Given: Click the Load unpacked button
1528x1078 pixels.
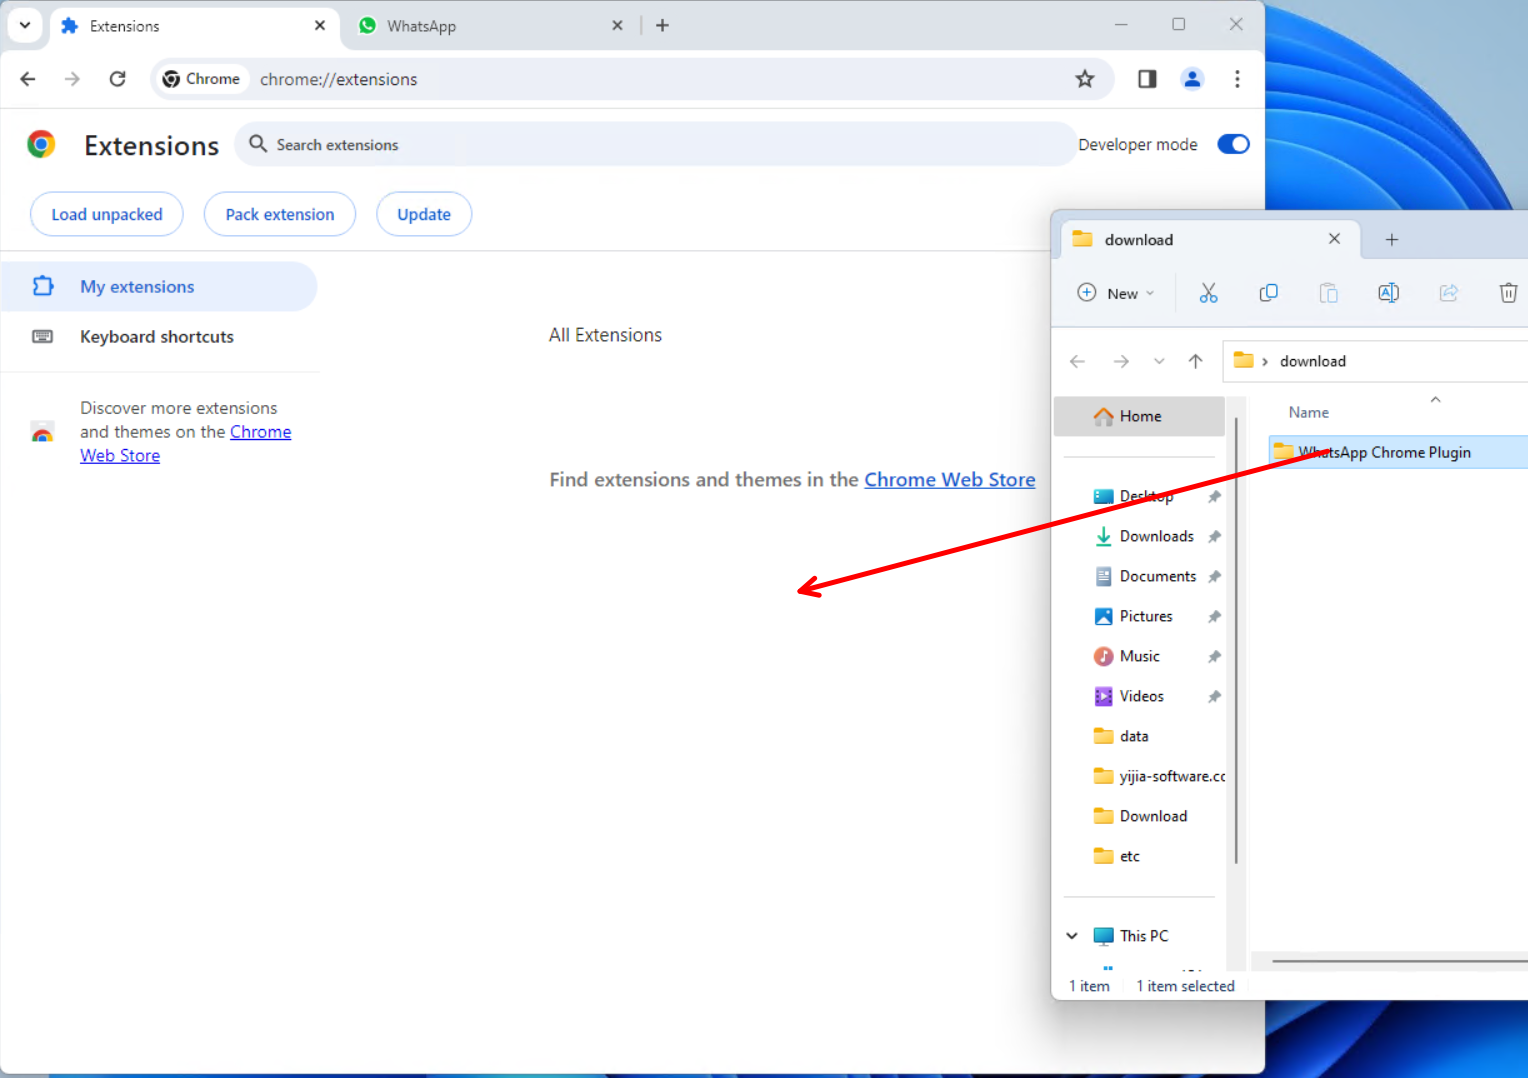Looking at the screenshot, I should [x=107, y=214].
